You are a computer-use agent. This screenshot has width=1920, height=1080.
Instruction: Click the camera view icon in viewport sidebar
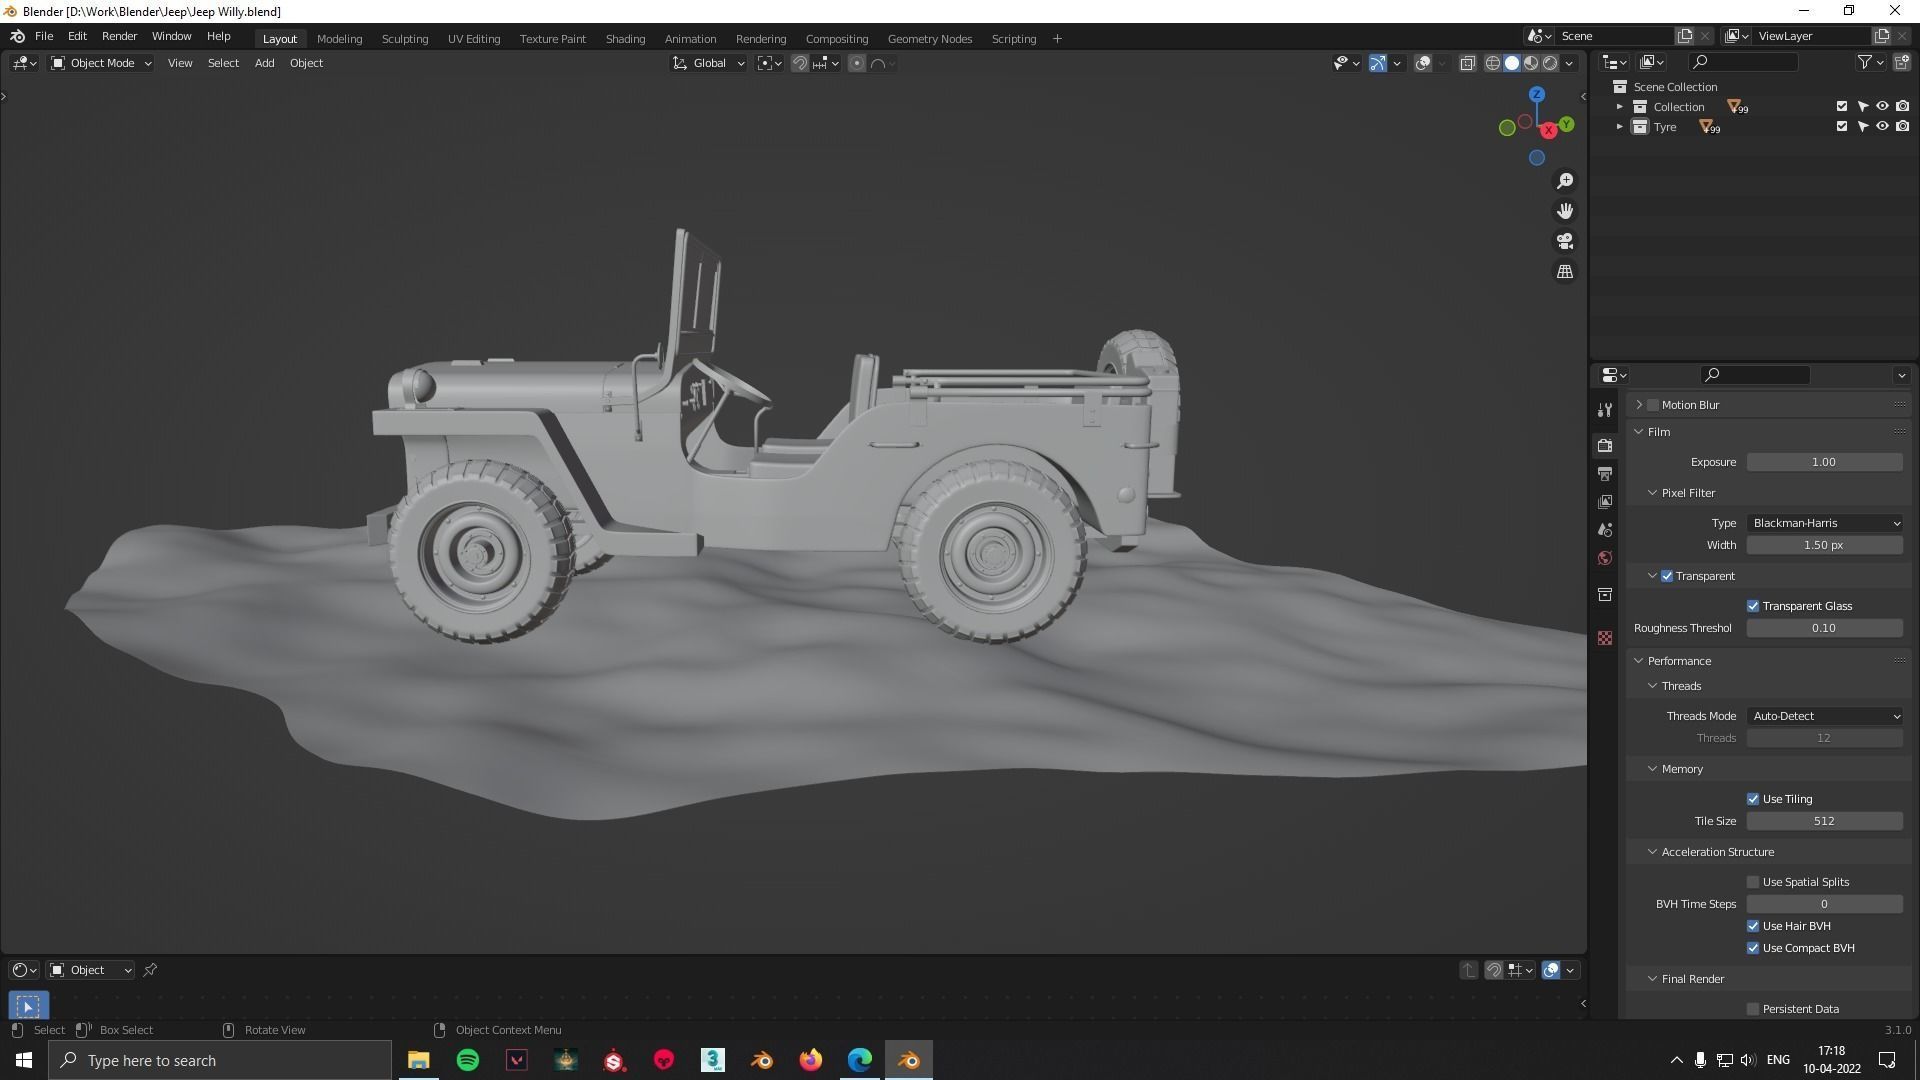tap(1565, 240)
